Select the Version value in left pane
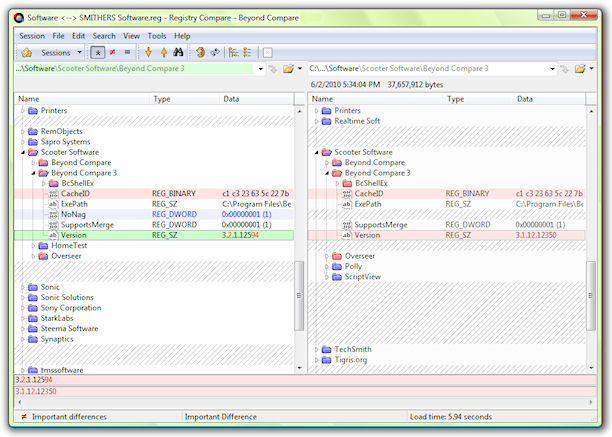 pos(73,235)
